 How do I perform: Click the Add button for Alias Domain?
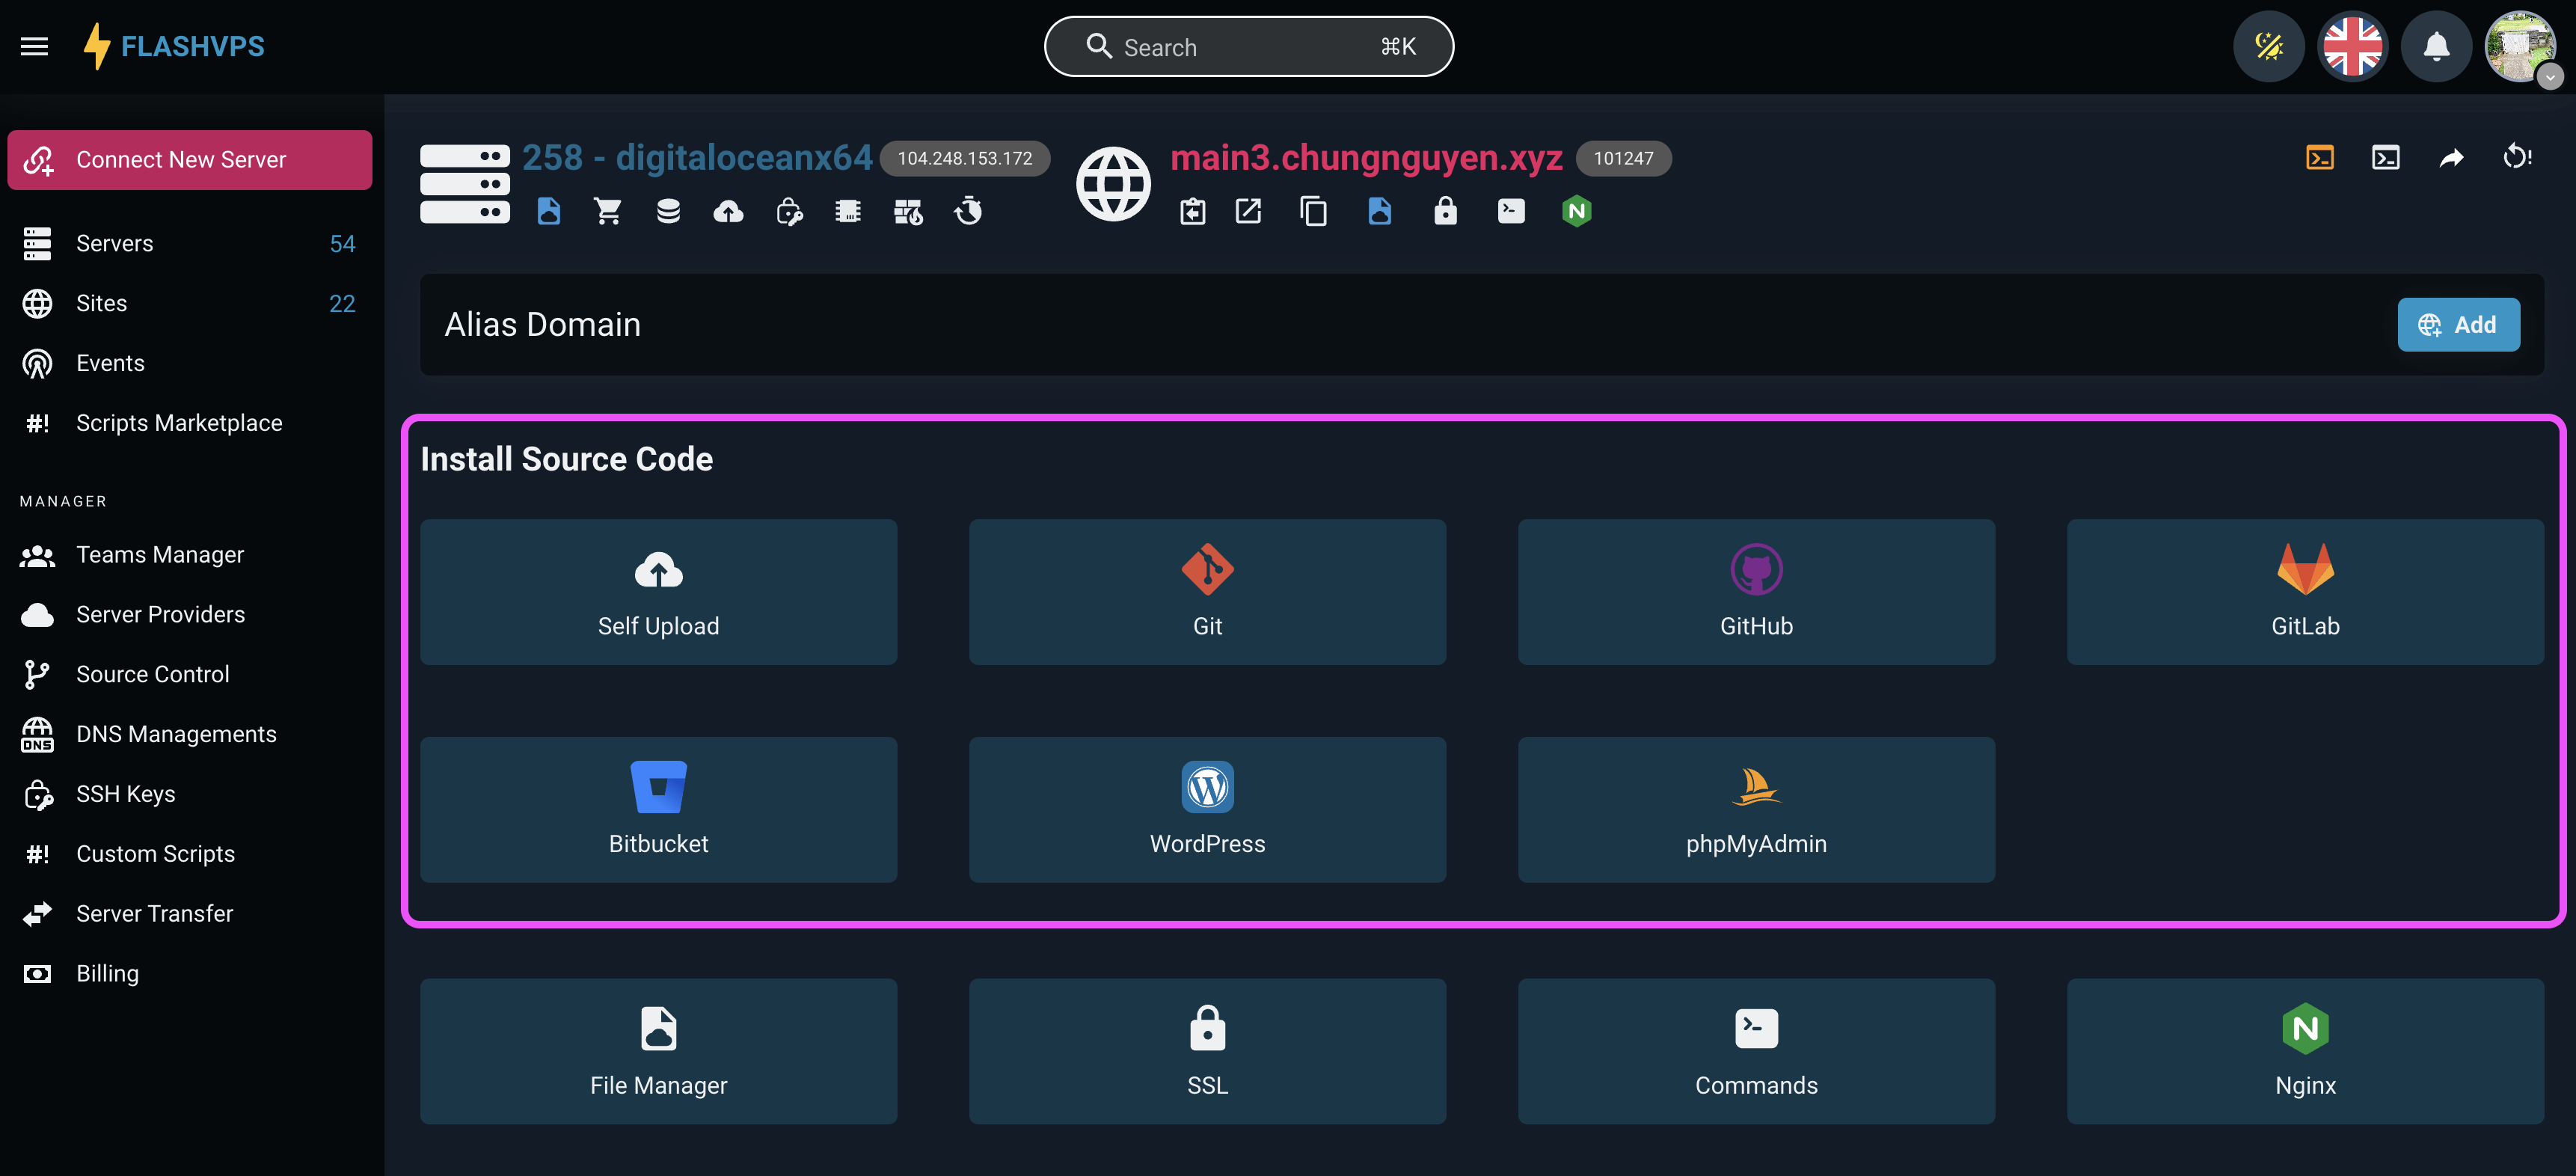tap(2459, 324)
